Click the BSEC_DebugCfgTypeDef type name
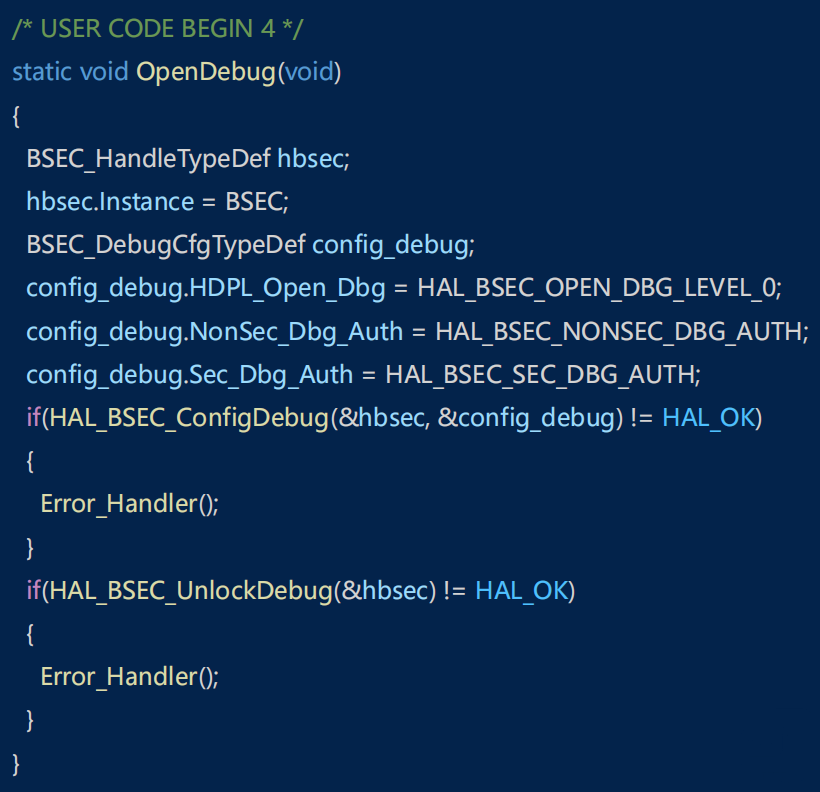Viewport: 820px width, 792px height. [166, 245]
